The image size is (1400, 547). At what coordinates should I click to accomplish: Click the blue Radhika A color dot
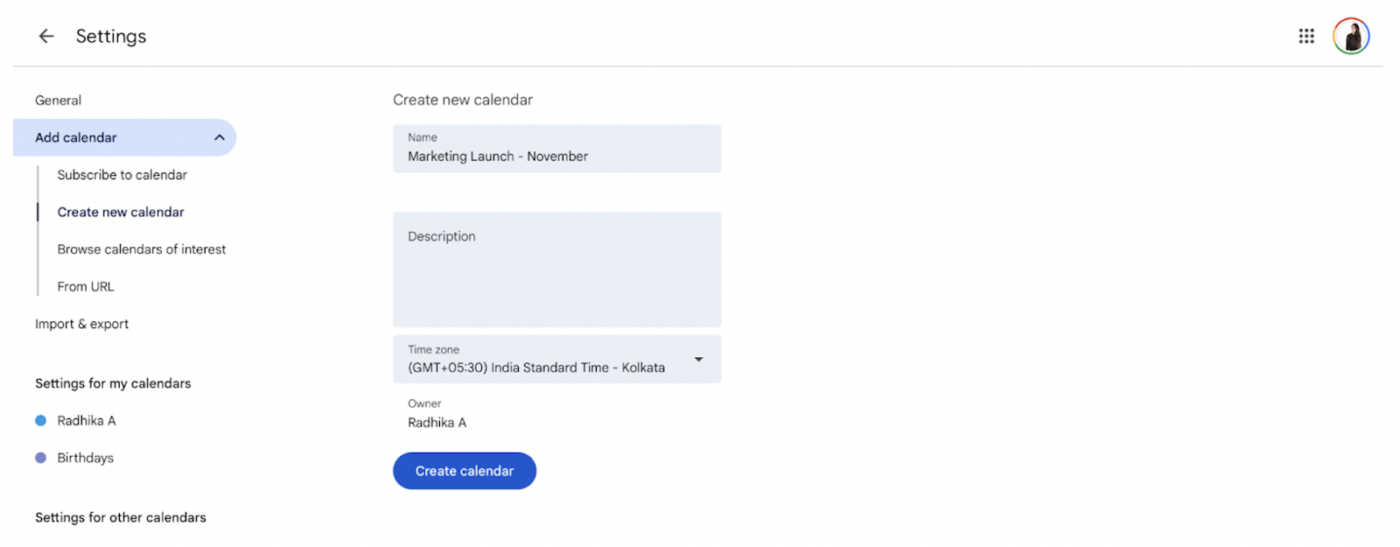(x=41, y=421)
